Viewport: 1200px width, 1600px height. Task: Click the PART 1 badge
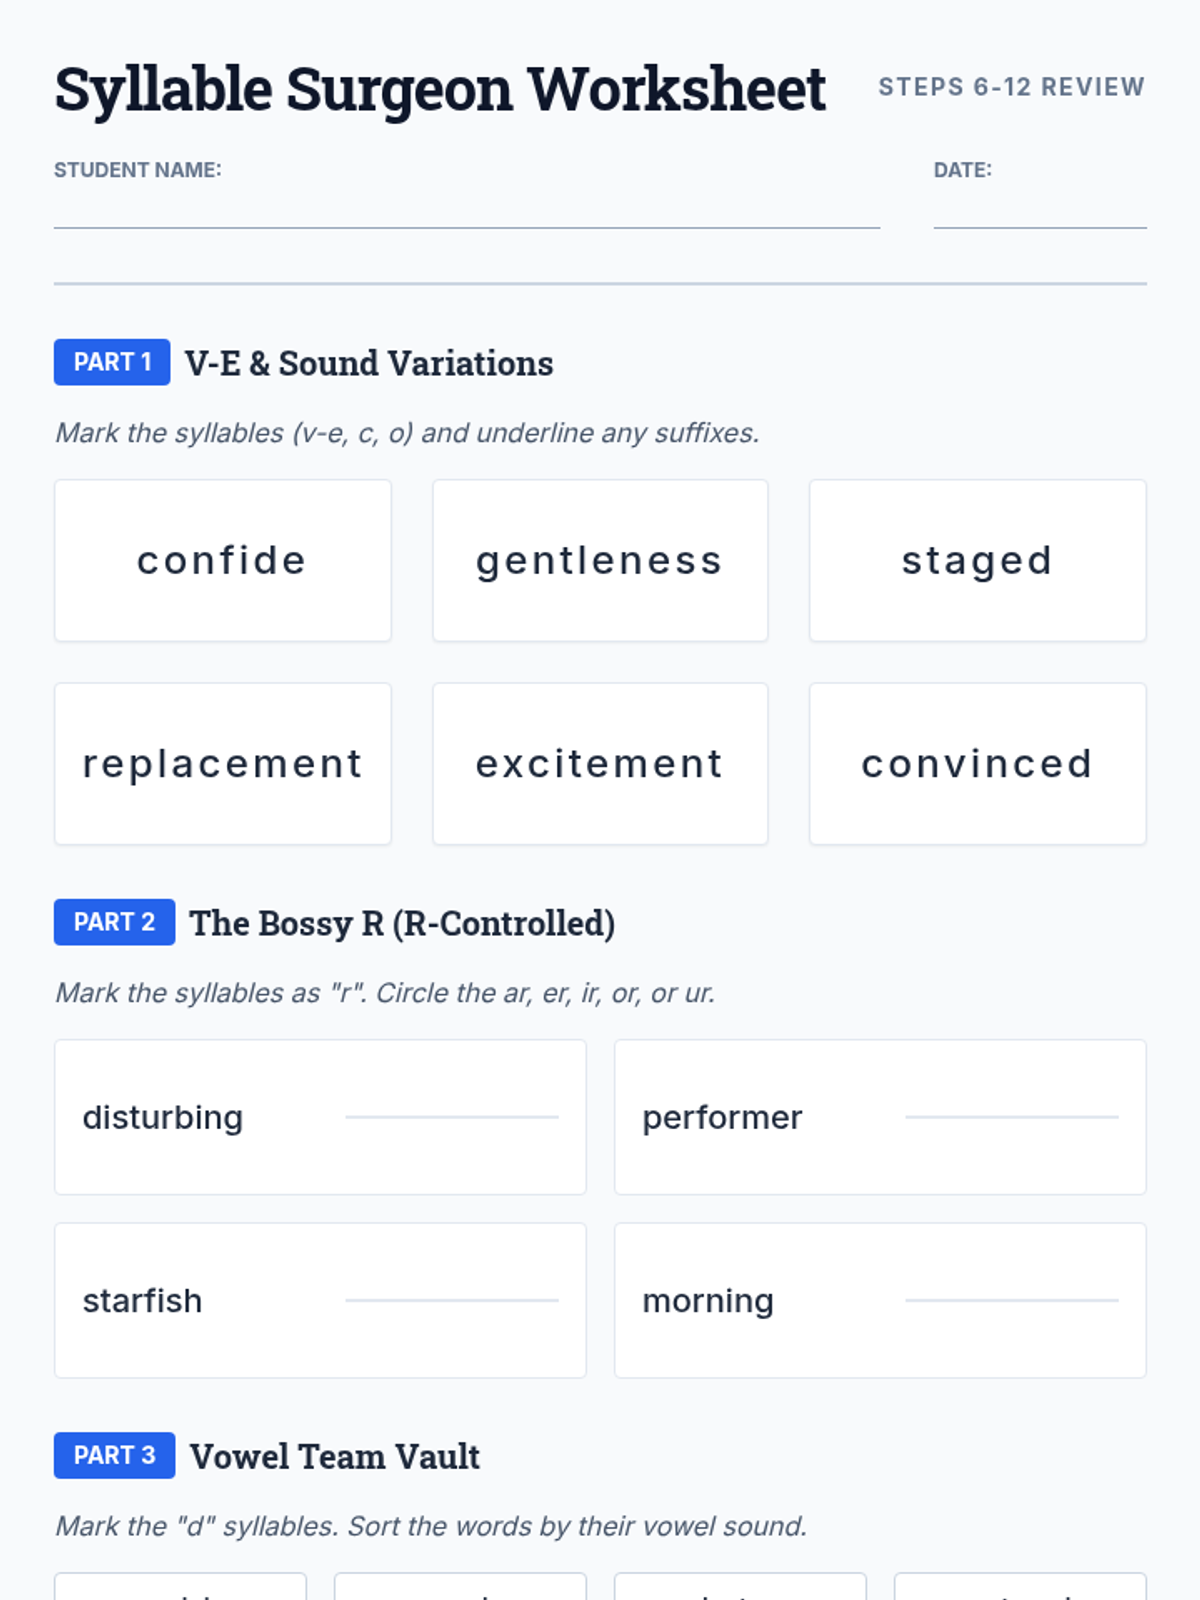[x=112, y=362]
